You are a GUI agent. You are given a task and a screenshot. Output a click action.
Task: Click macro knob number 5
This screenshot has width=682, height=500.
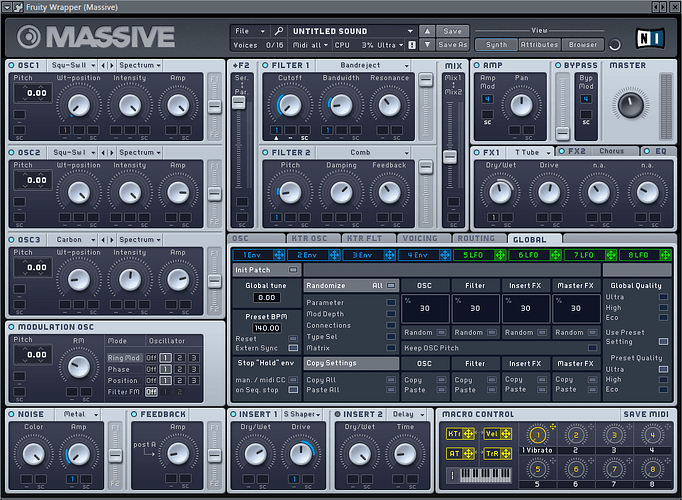538,469
